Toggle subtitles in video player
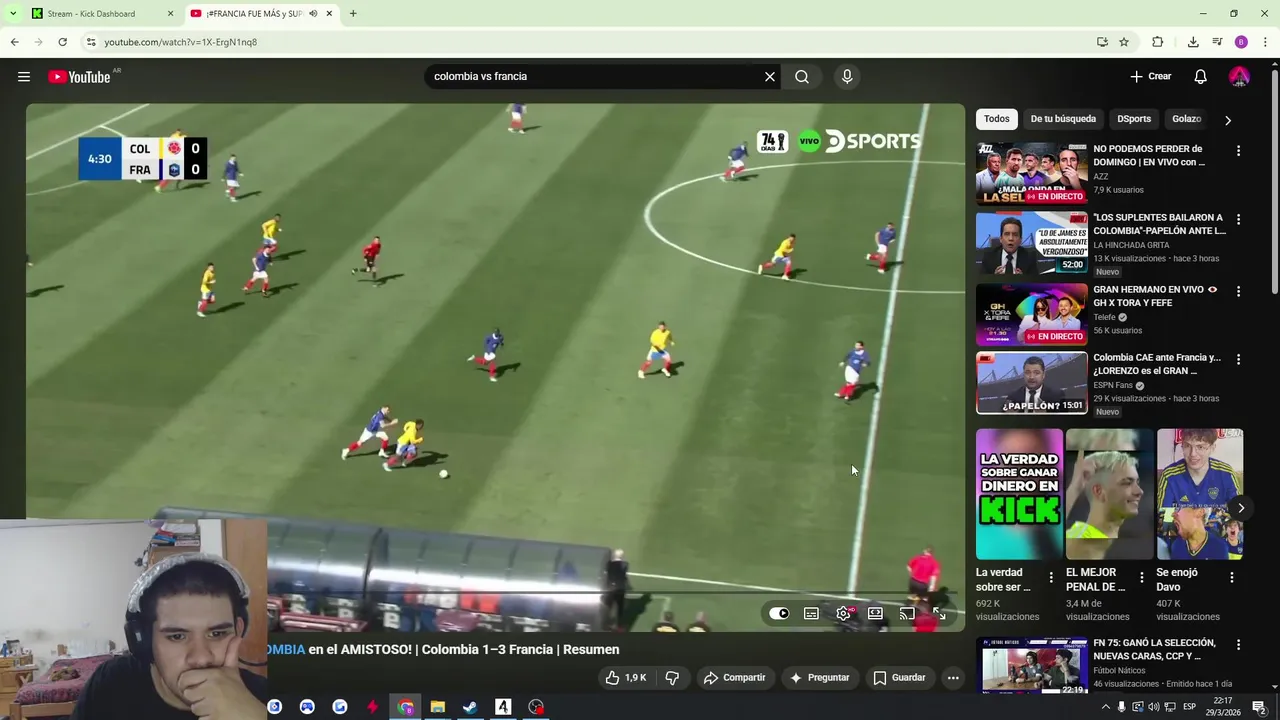1280x720 pixels. point(811,613)
